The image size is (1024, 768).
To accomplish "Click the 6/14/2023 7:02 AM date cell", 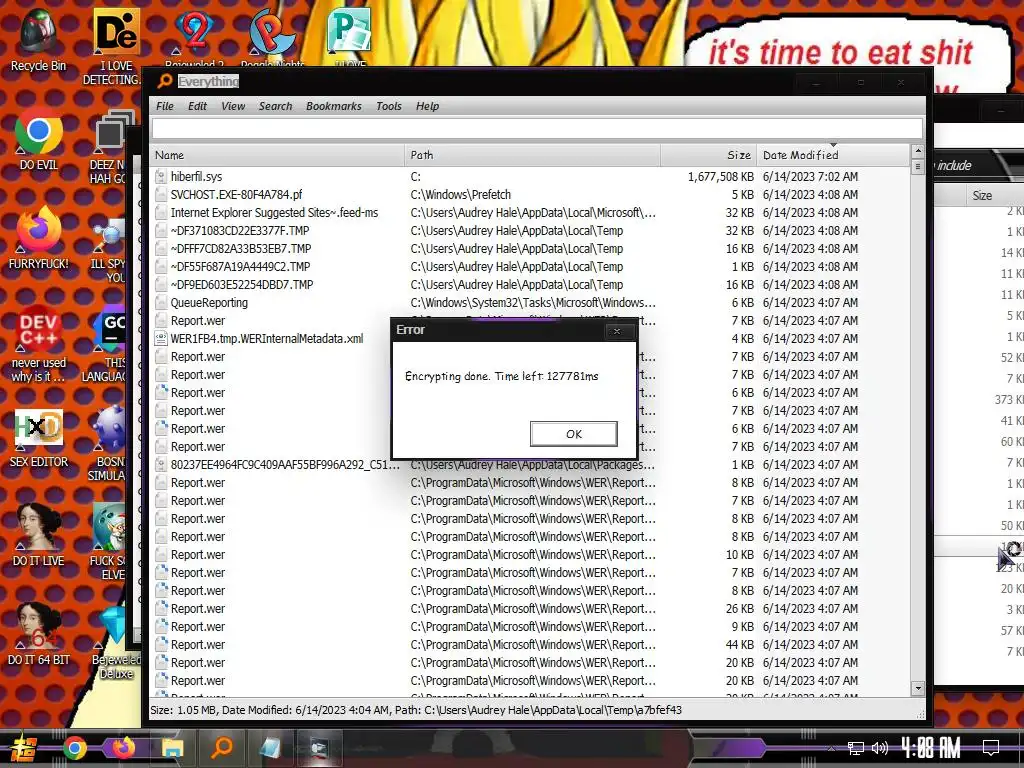I will [x=810, y=176].
